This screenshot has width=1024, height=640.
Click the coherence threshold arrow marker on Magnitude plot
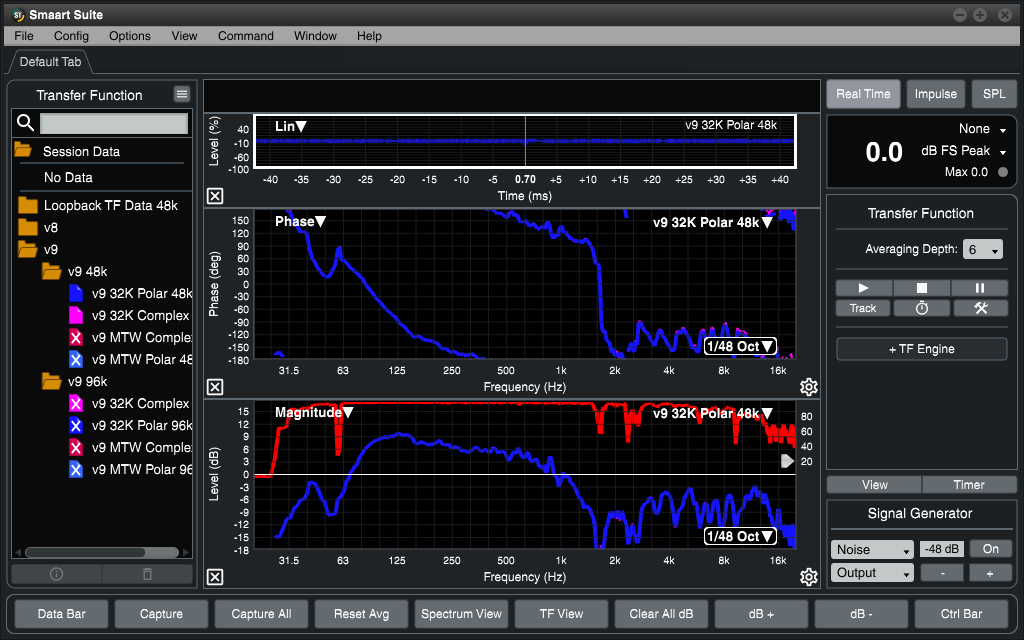click(x=788, y=461)
